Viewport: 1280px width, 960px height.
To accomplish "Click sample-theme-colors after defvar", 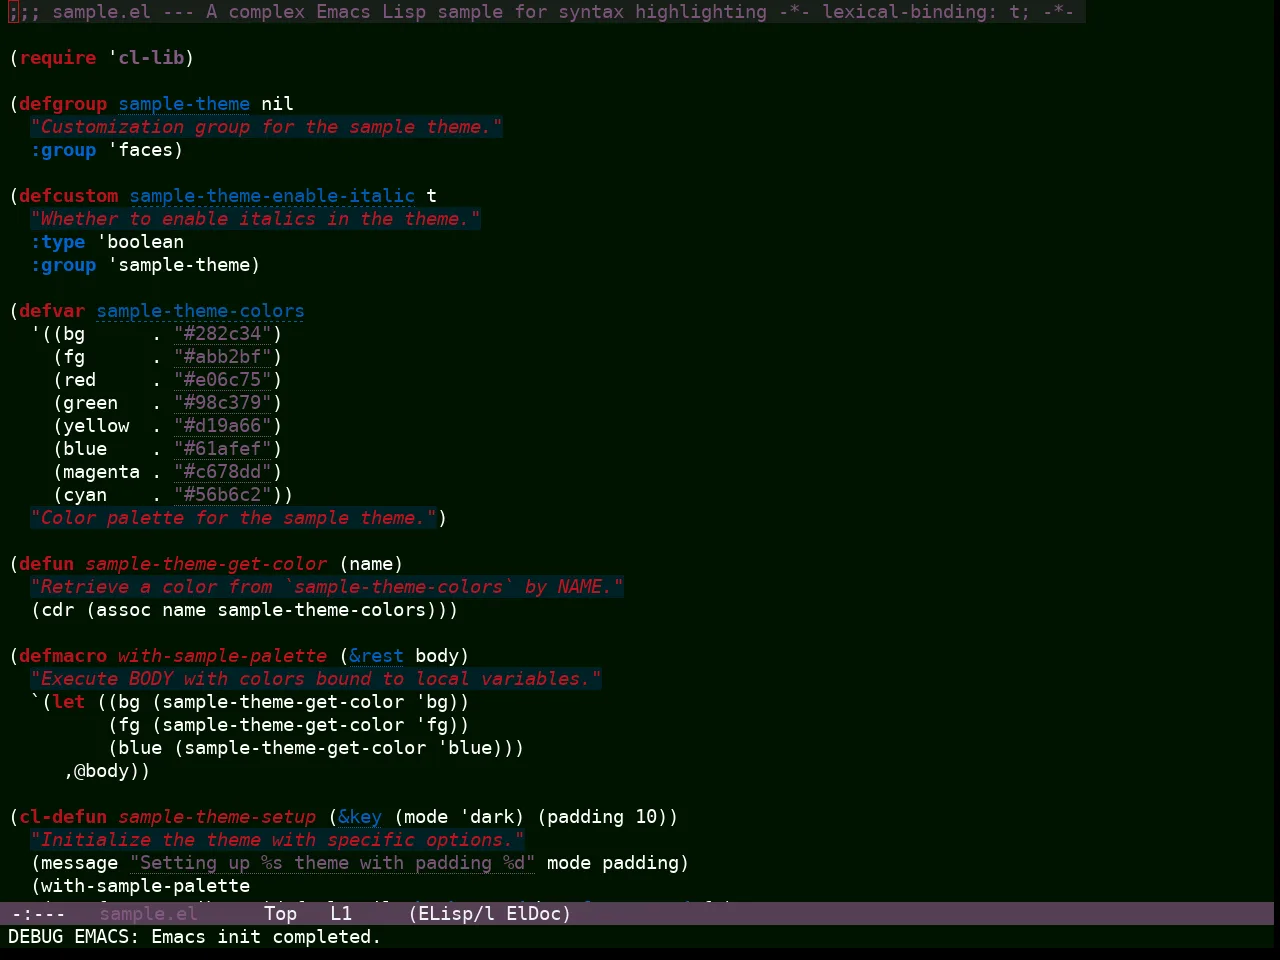I will click(x=200, y=311).
